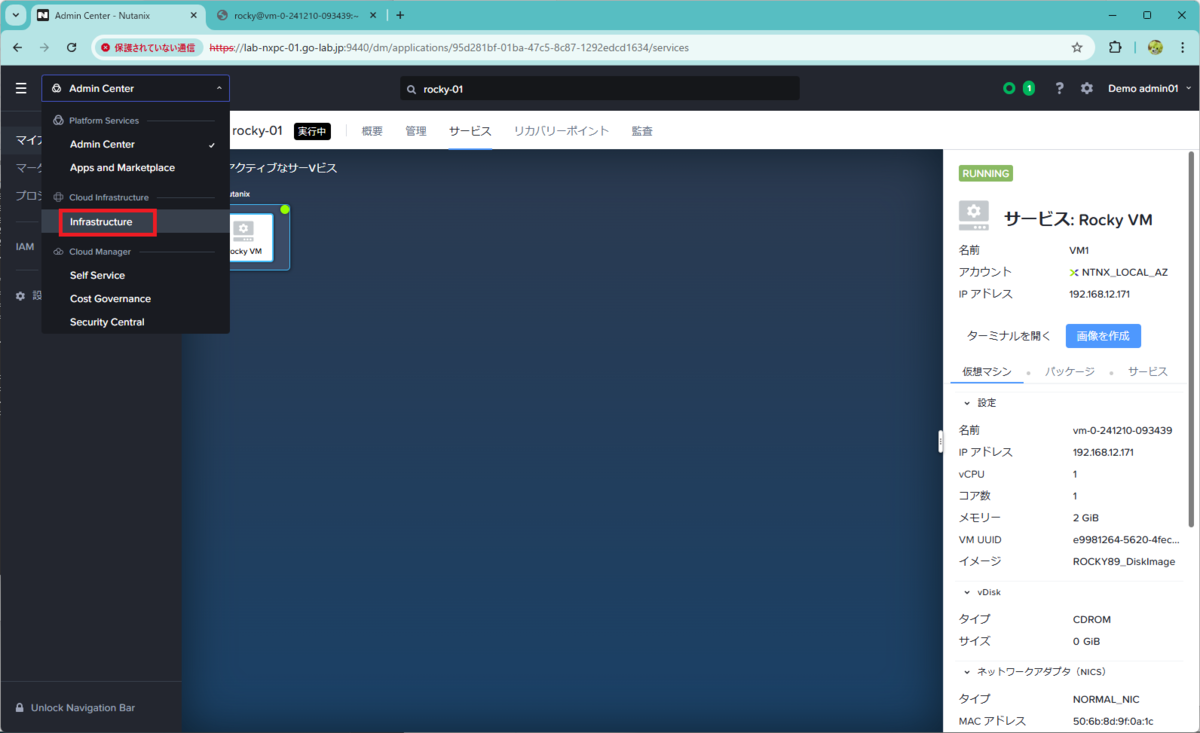Click the VM UUID value e9981264-5620-4fec
The image size is (1200, 733).
(x=1125, y=539)
